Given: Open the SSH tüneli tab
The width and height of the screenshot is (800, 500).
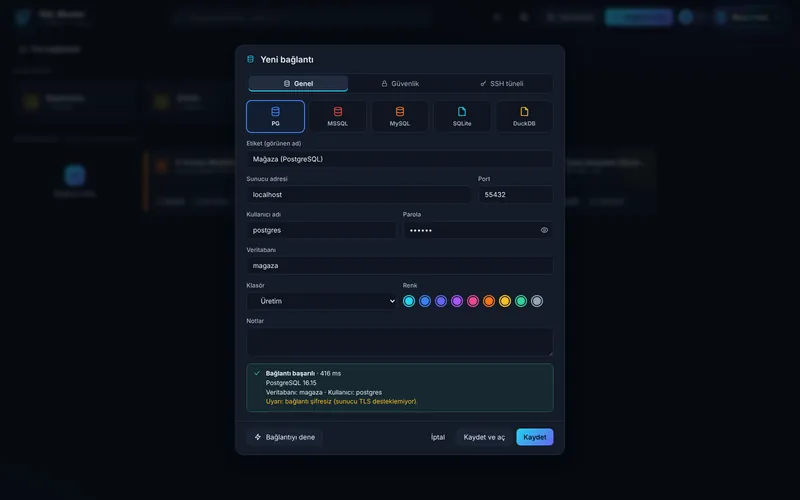Looking at the screenshot, I should coord(502,83).
